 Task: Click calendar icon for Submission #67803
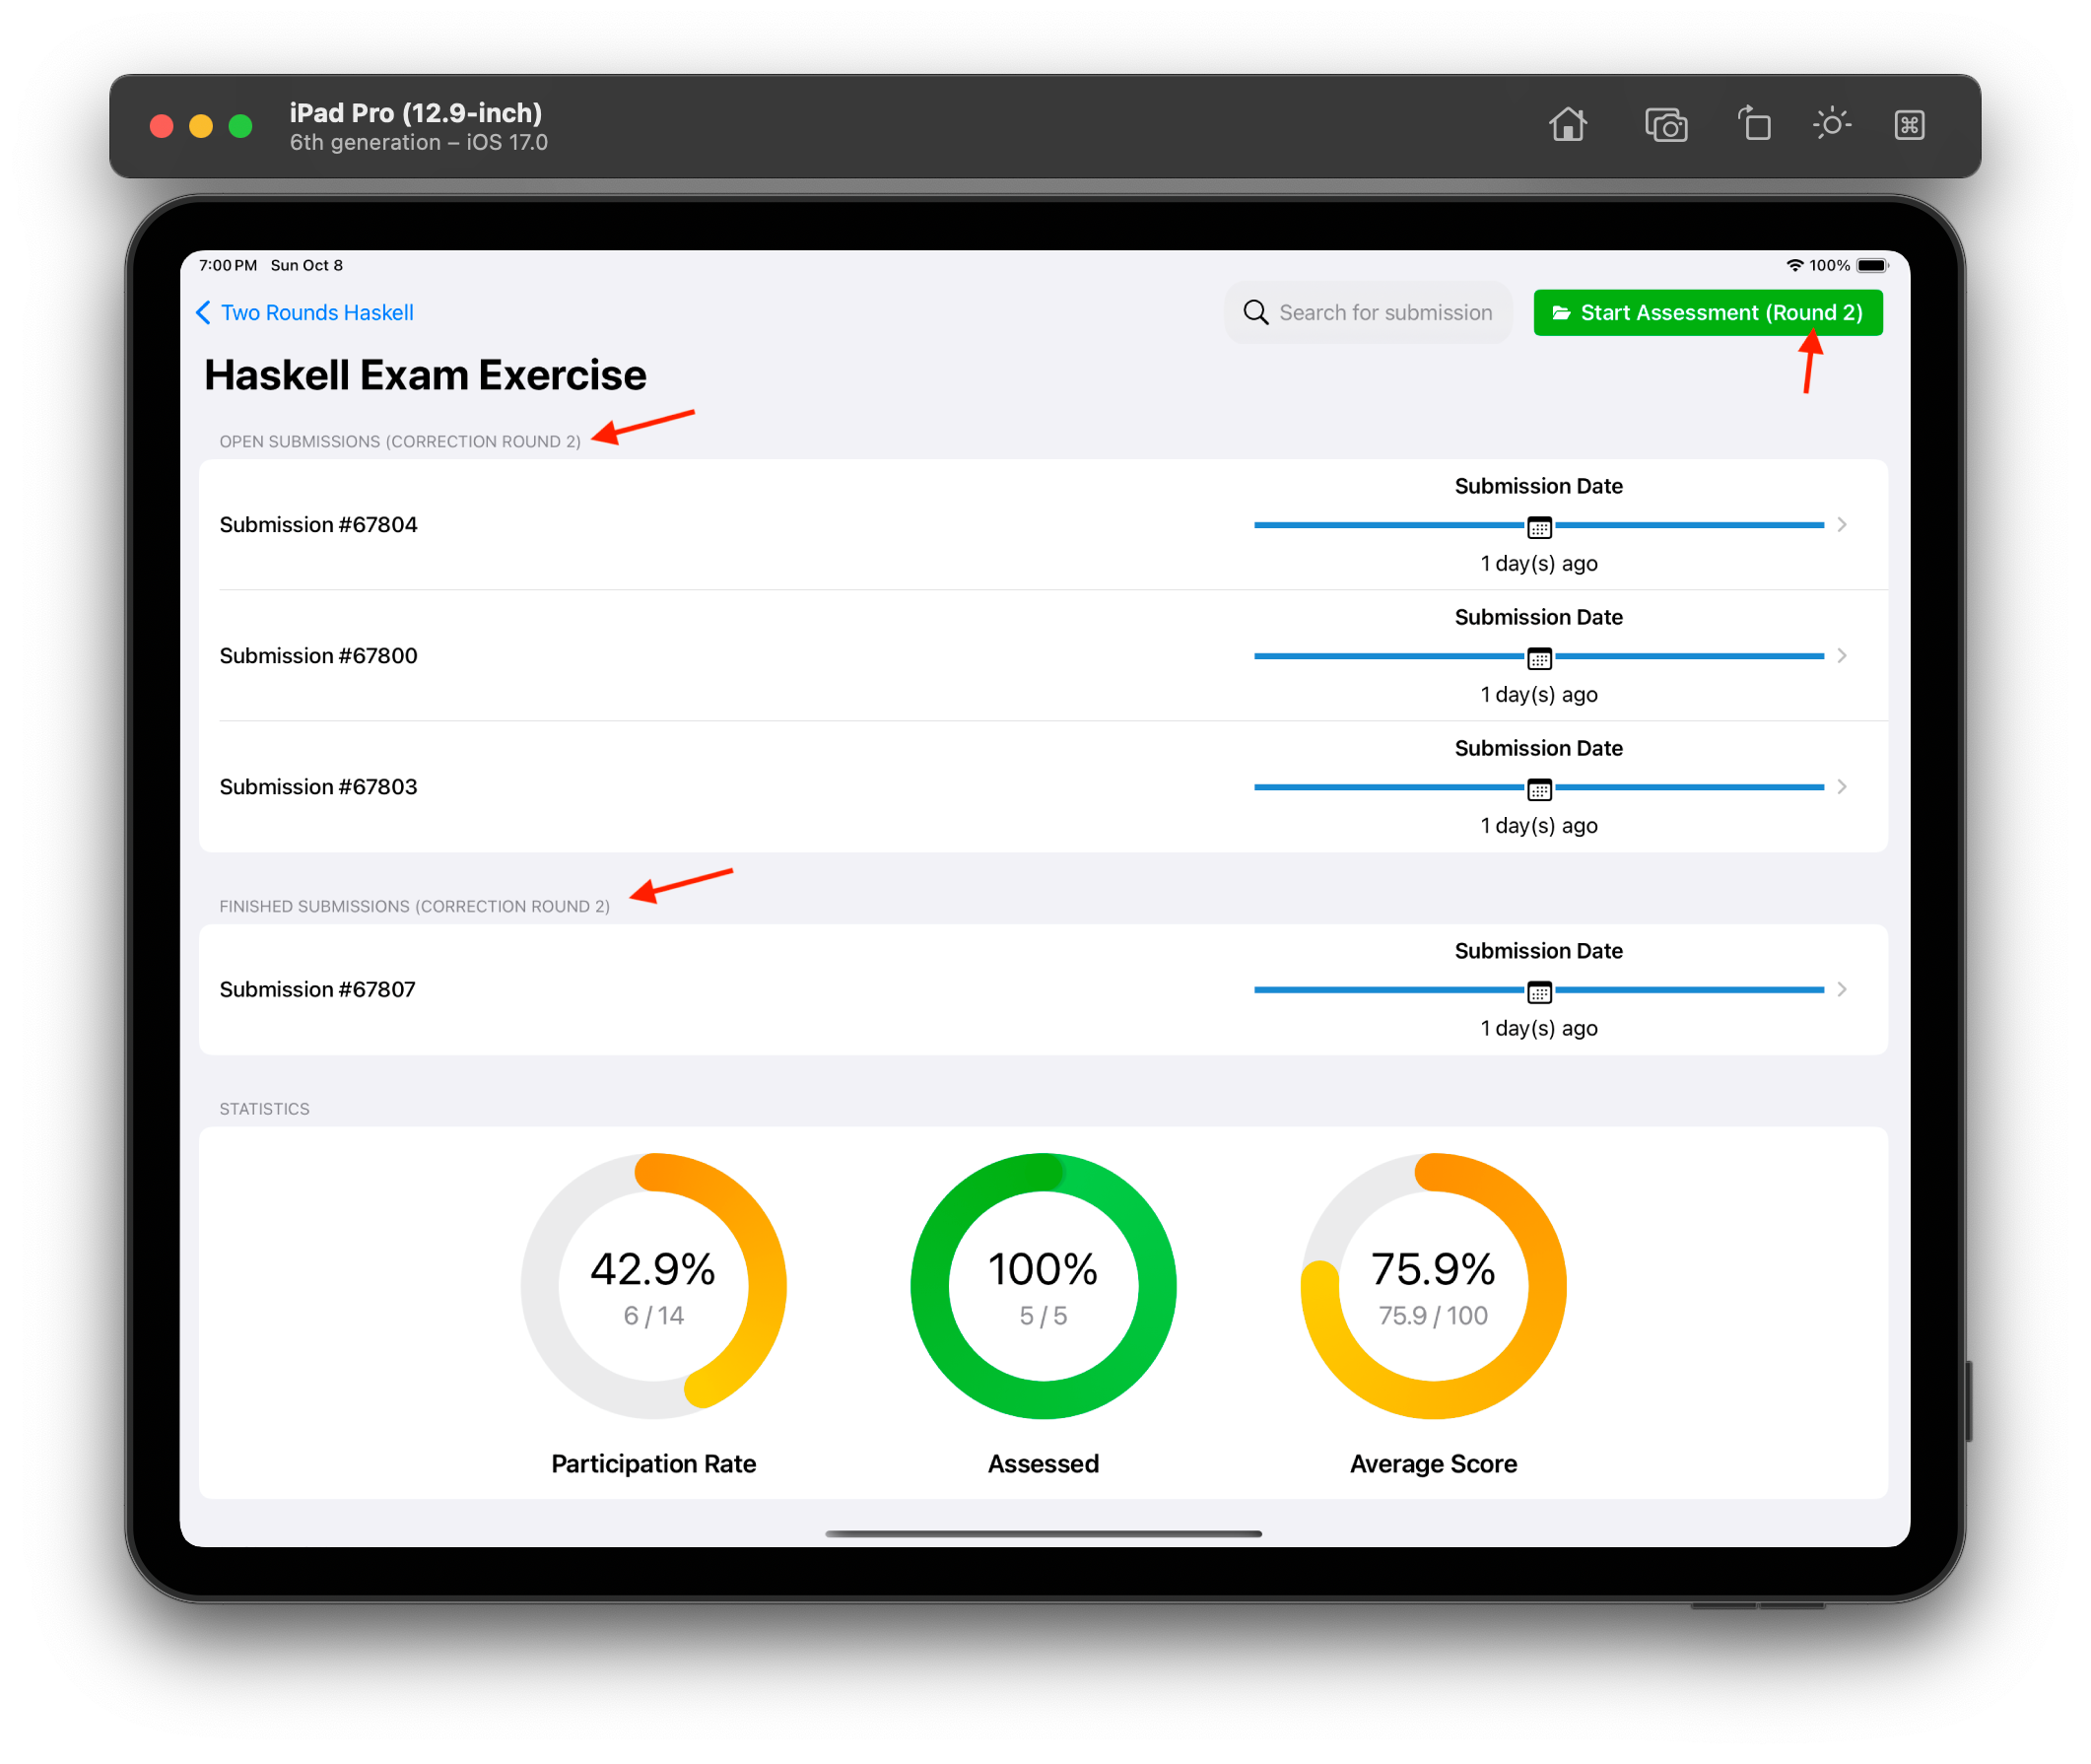point(1538,788)
